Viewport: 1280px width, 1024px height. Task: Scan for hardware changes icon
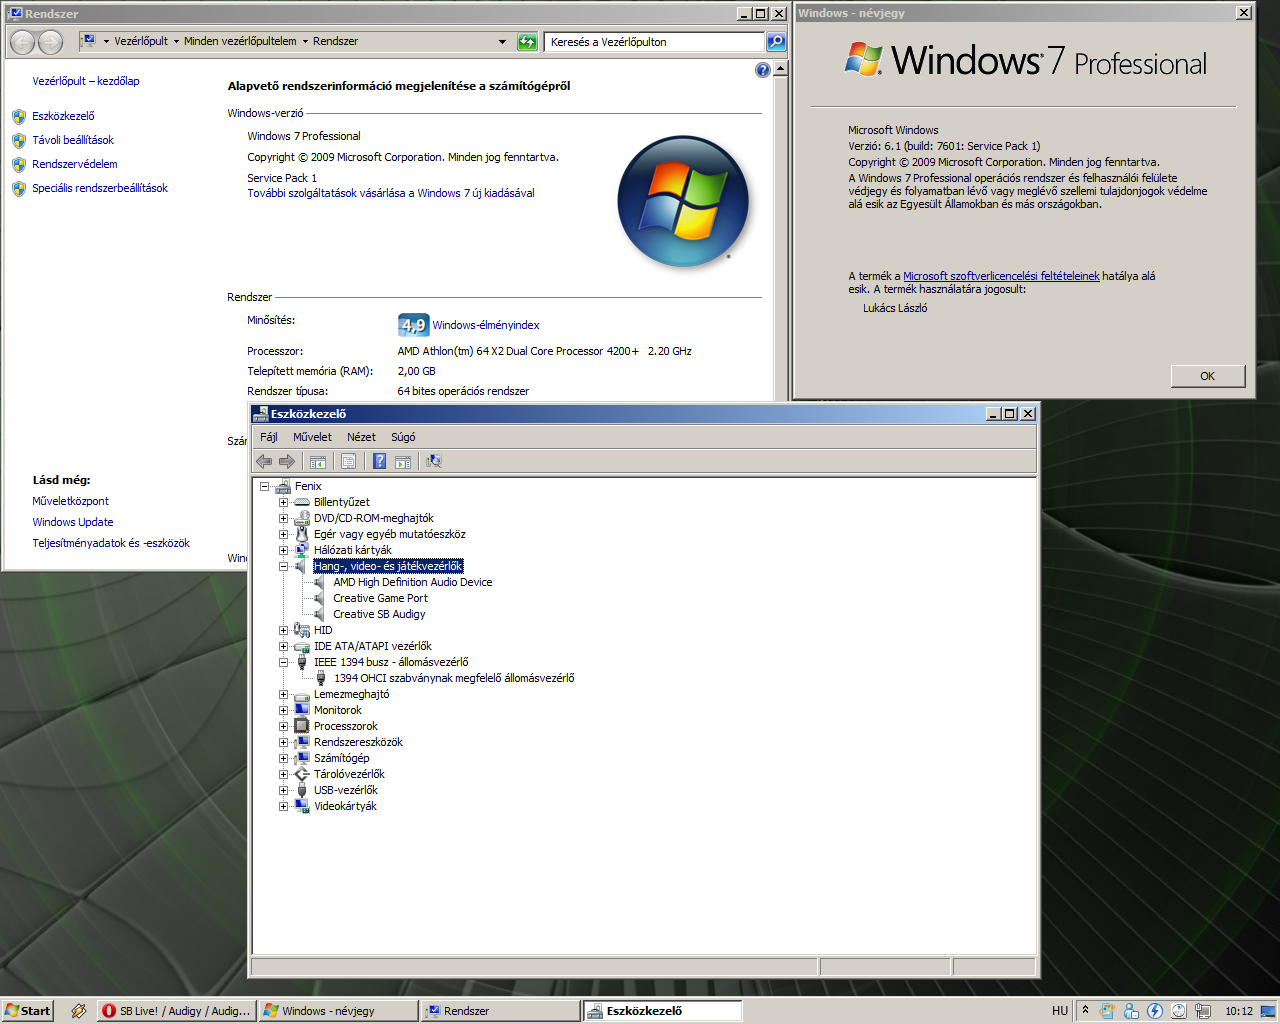[433, 461]
